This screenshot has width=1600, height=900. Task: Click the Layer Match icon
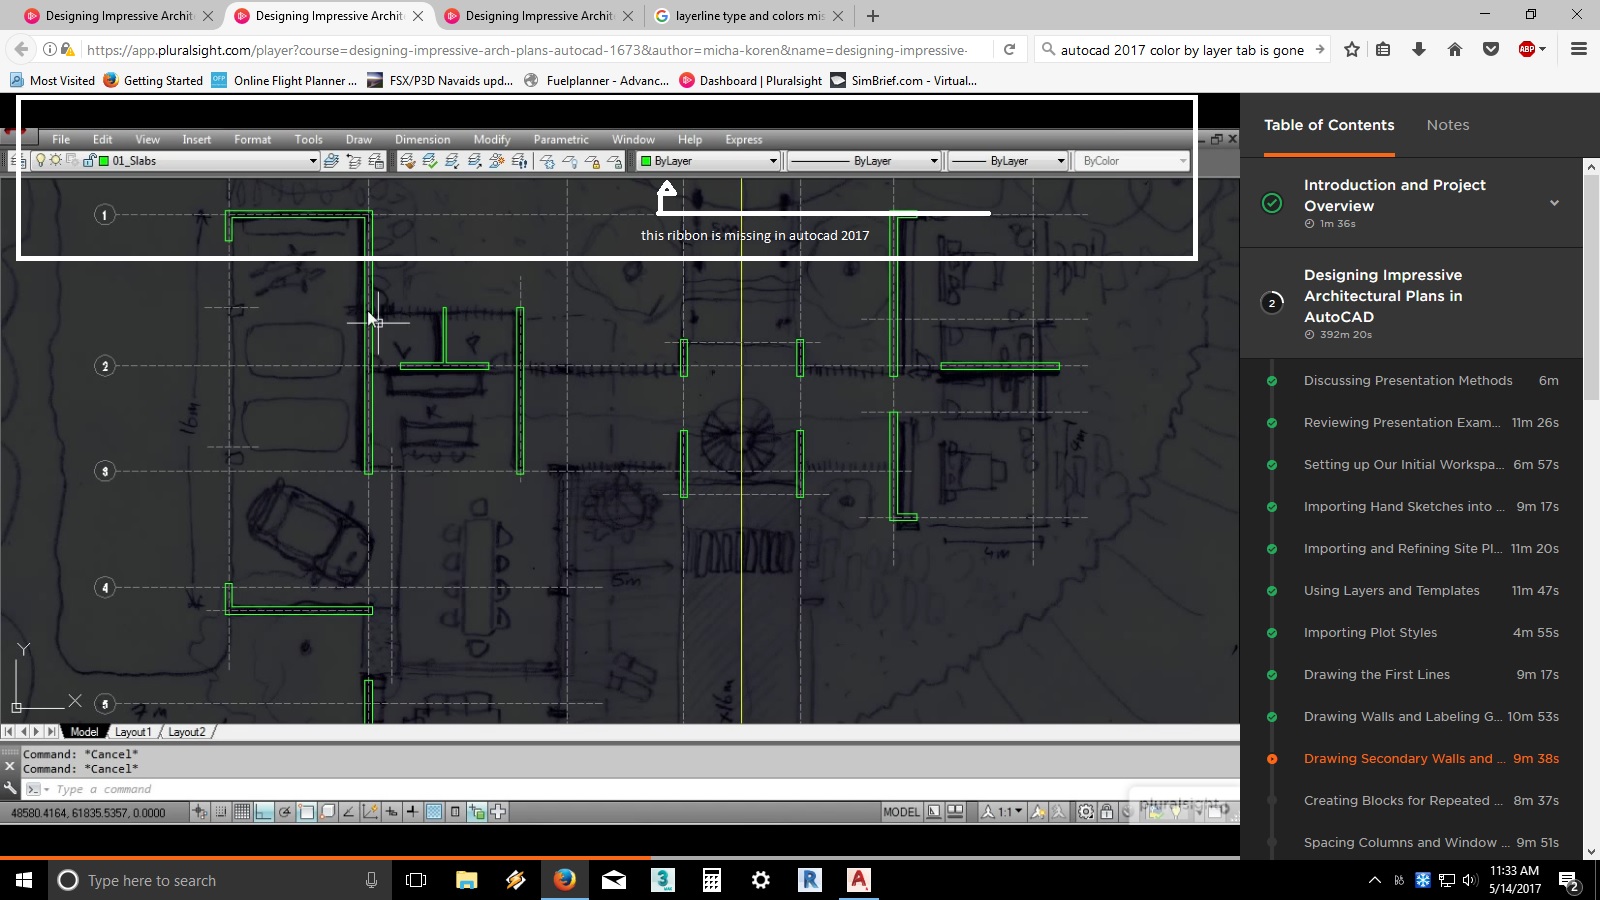point(408,160)
